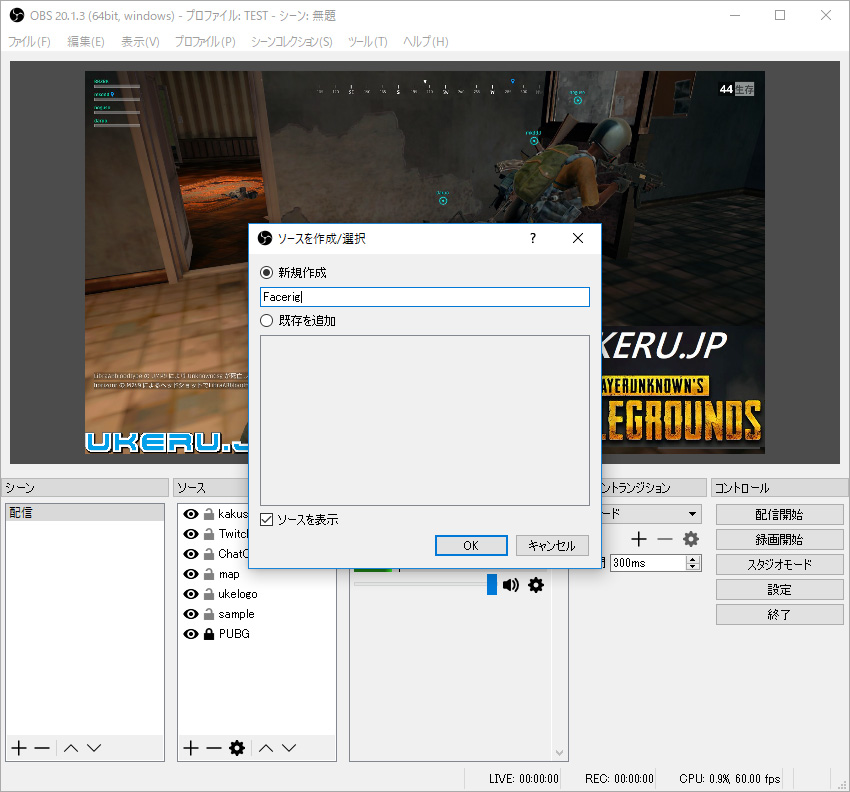Screen dimensions: 850x792
Task: Click the Facerig source name field
Action: coord(424,297)
